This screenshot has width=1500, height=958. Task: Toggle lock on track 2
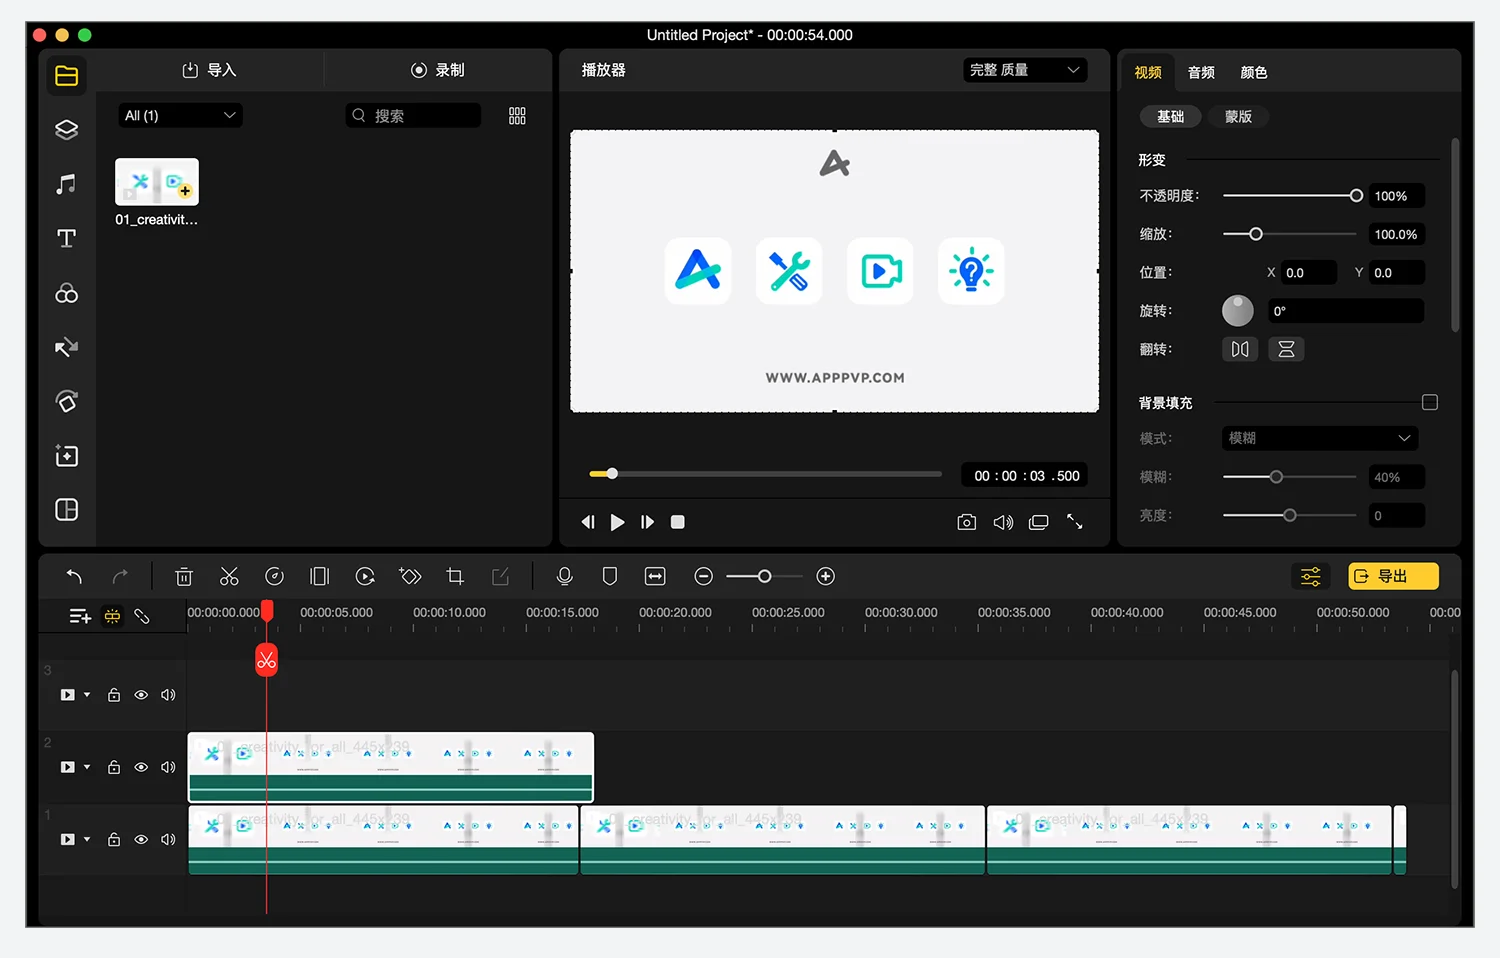114,767
